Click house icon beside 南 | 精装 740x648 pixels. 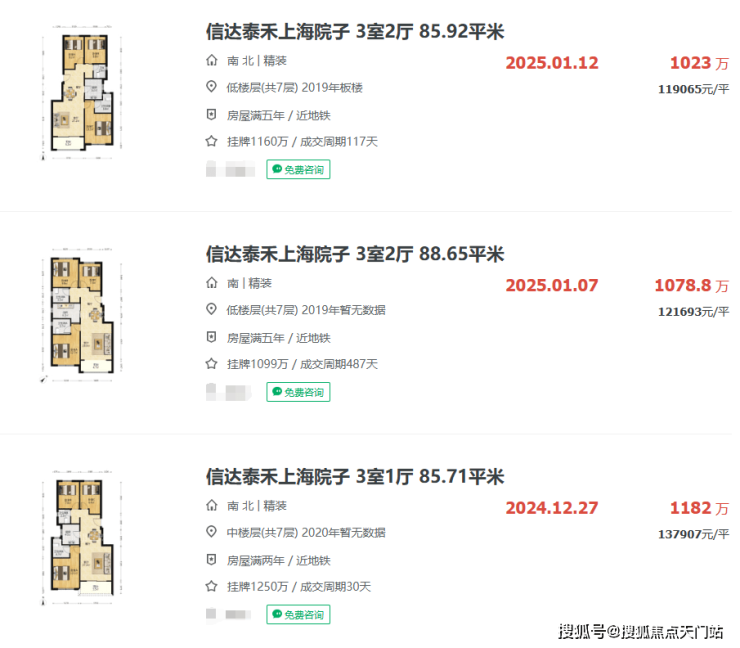(211, 283)
